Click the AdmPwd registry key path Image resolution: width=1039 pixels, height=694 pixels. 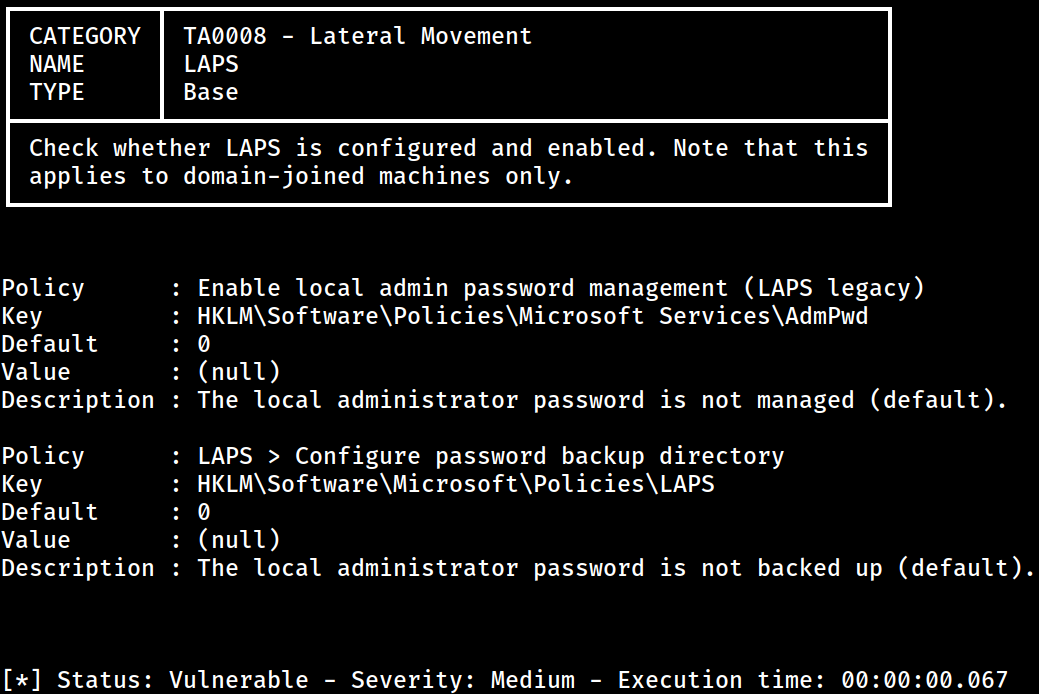click(533, 316)
